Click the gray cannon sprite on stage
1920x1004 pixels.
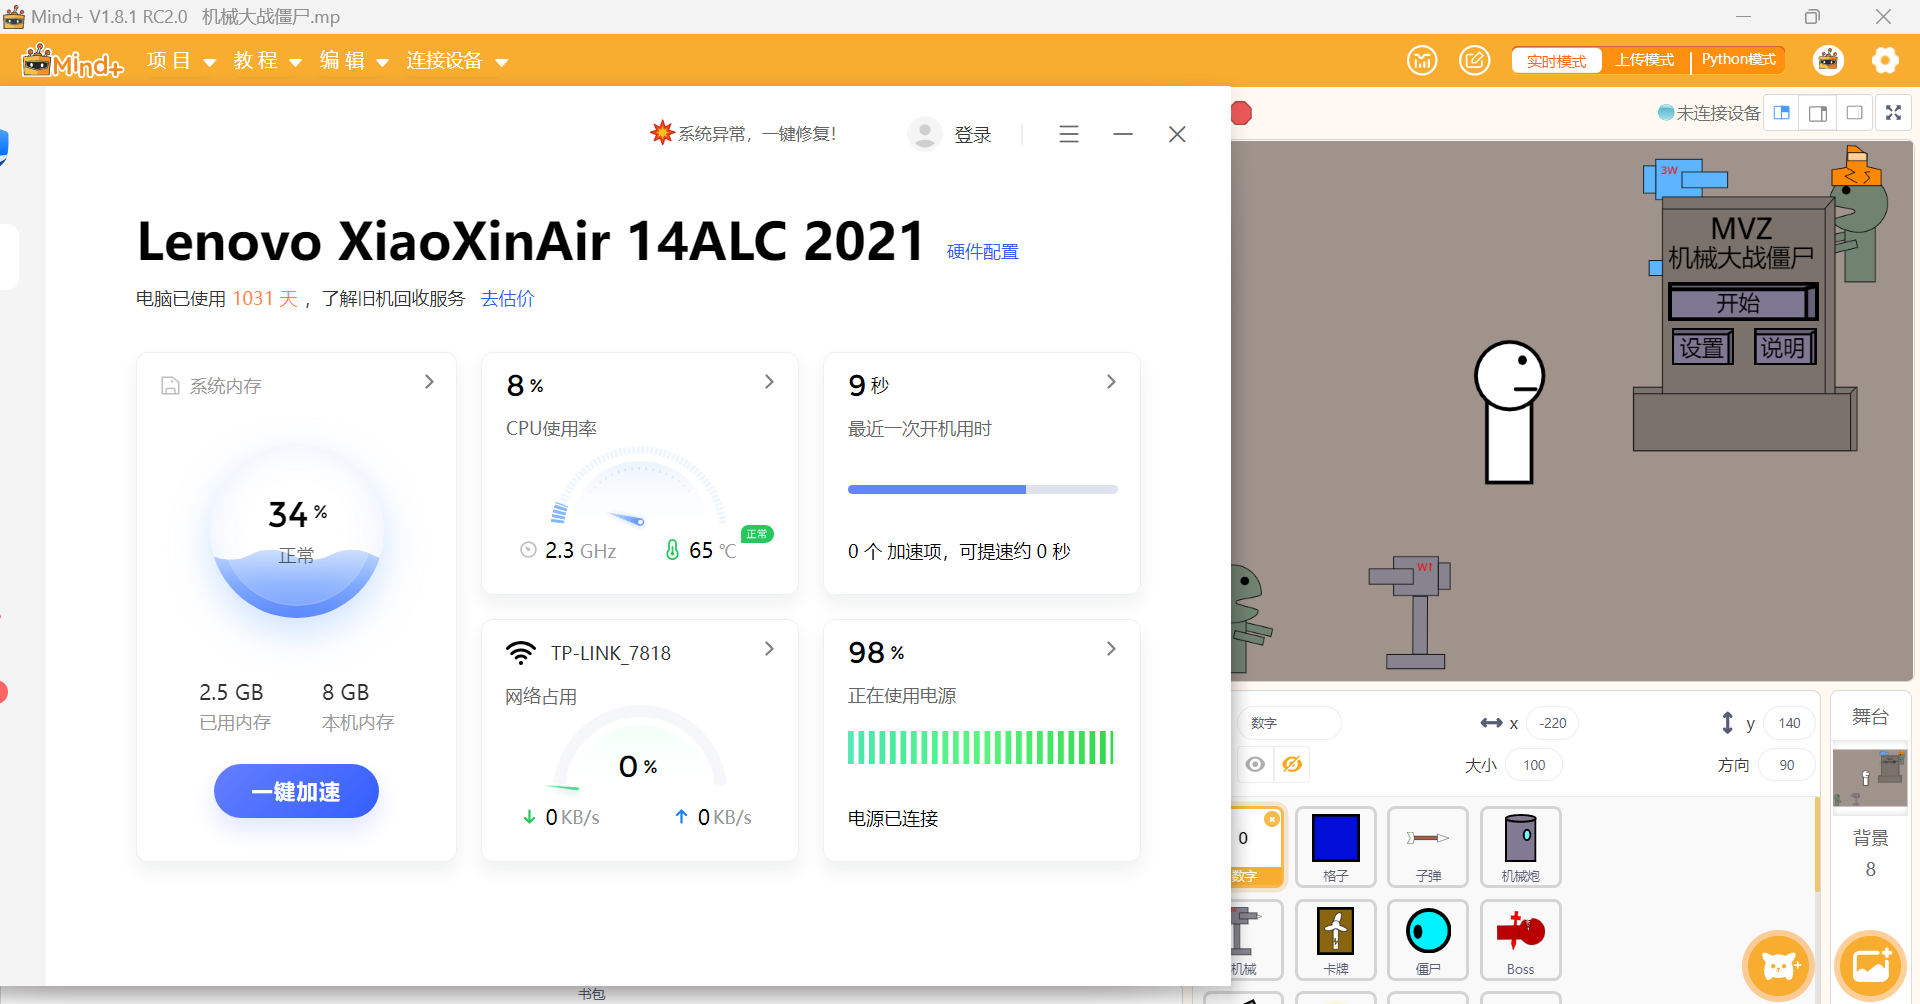click(1412, 612)
